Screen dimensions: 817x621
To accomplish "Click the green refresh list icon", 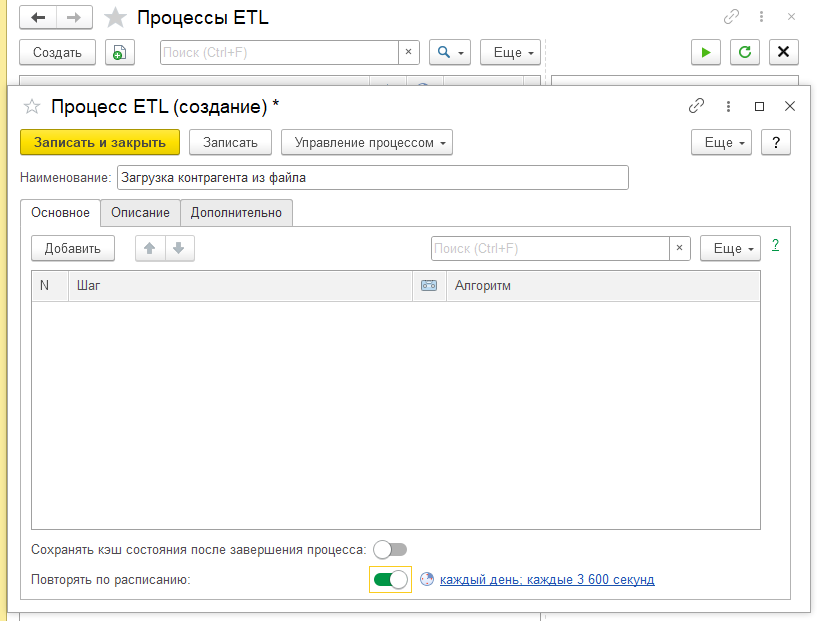I will [x=744, y=52].
